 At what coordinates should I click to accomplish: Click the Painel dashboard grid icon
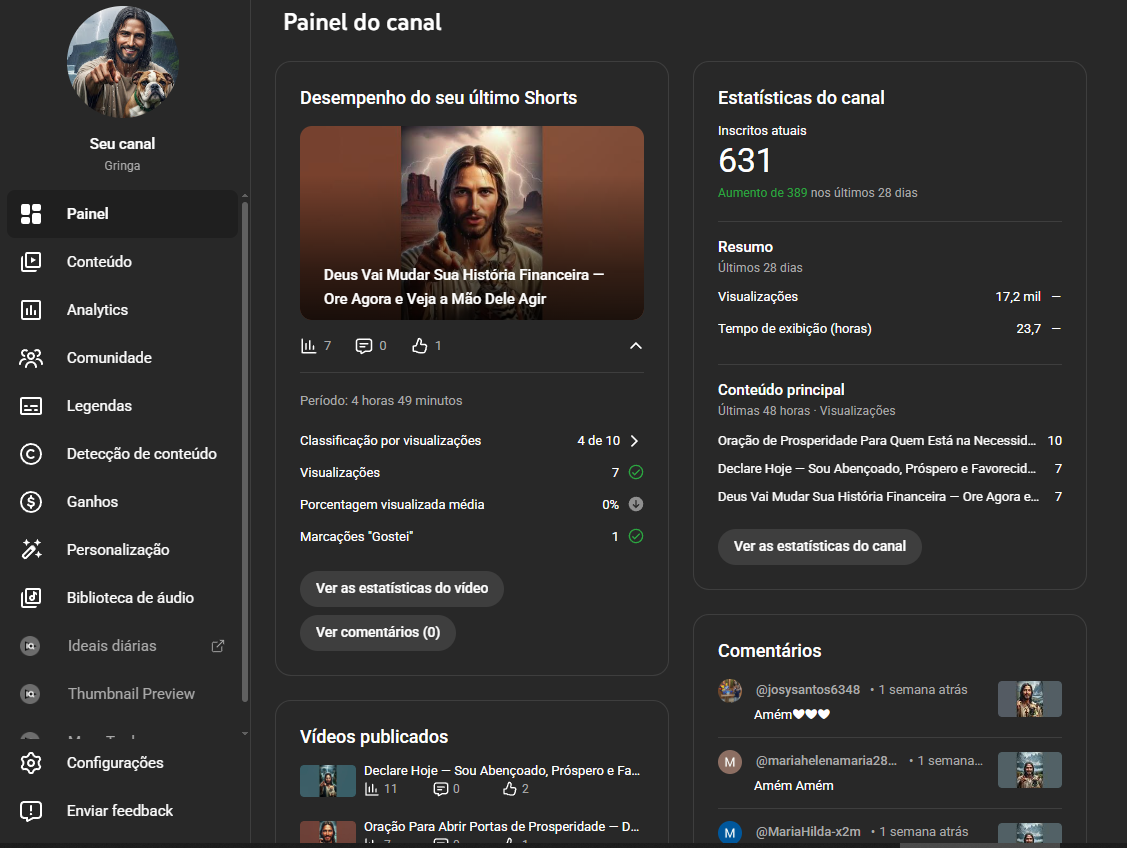coord(31,214)
